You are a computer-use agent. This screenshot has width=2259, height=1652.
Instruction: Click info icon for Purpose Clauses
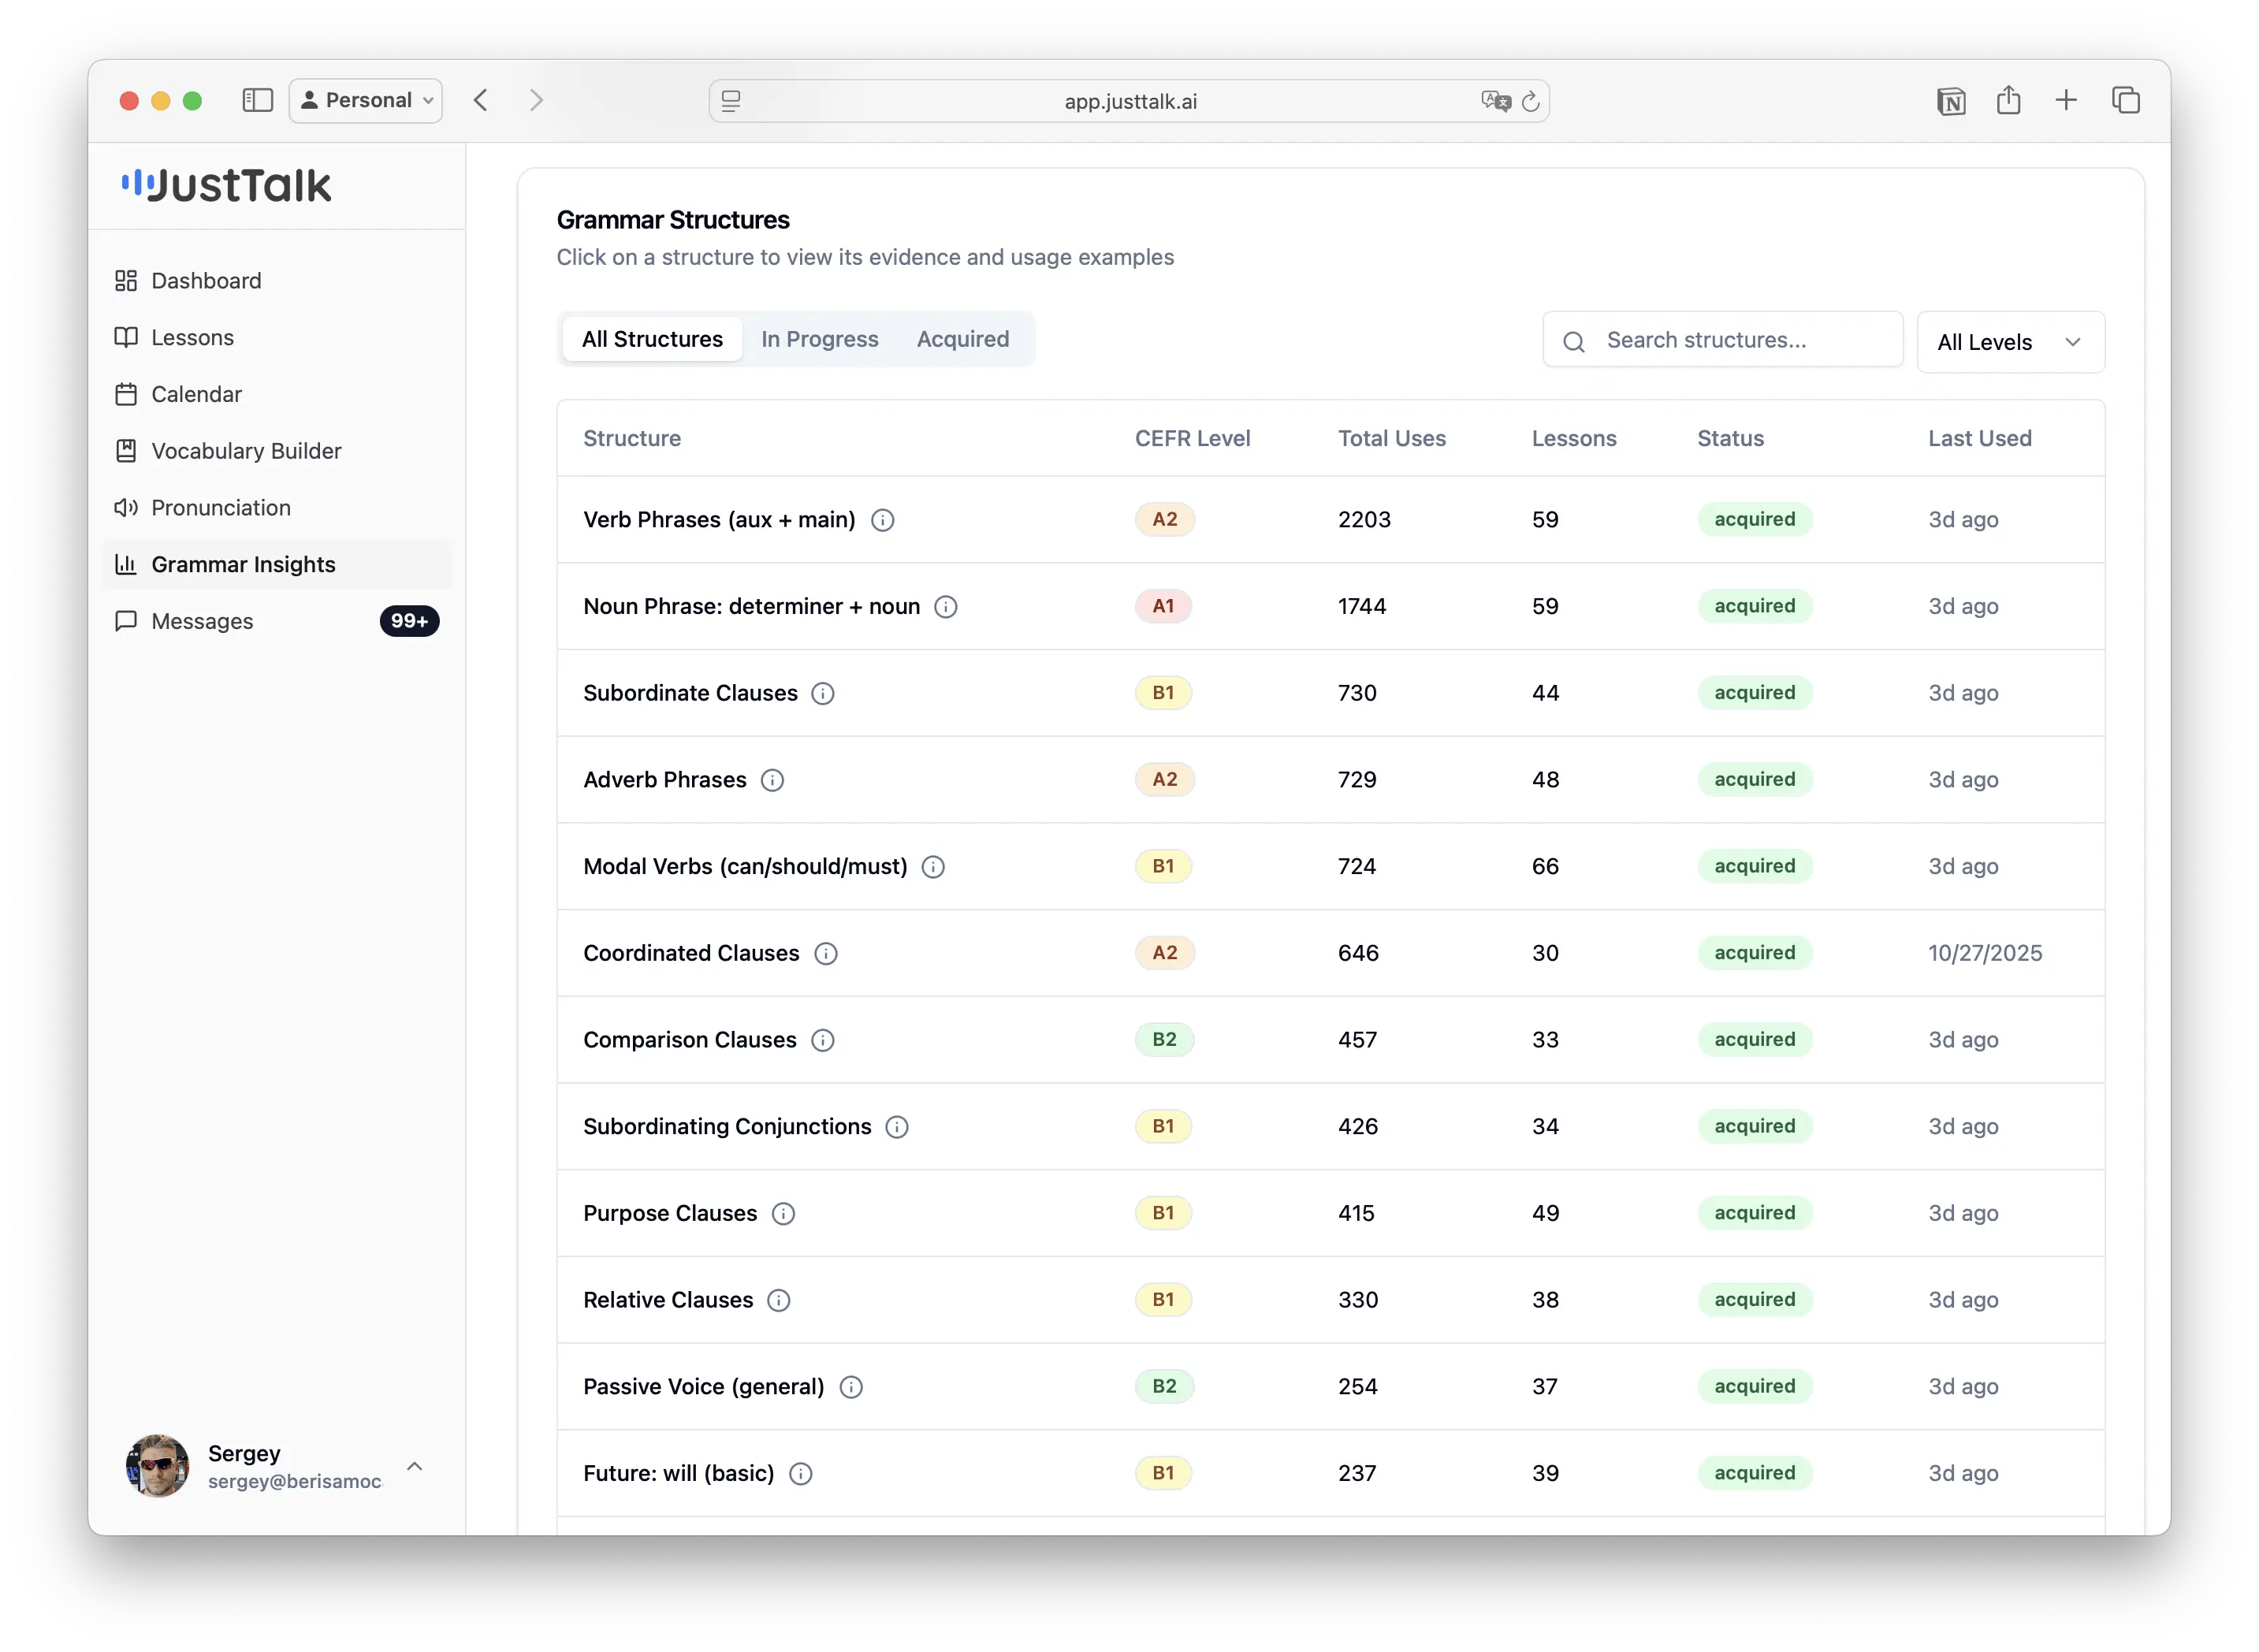[x=783, y=1214]
